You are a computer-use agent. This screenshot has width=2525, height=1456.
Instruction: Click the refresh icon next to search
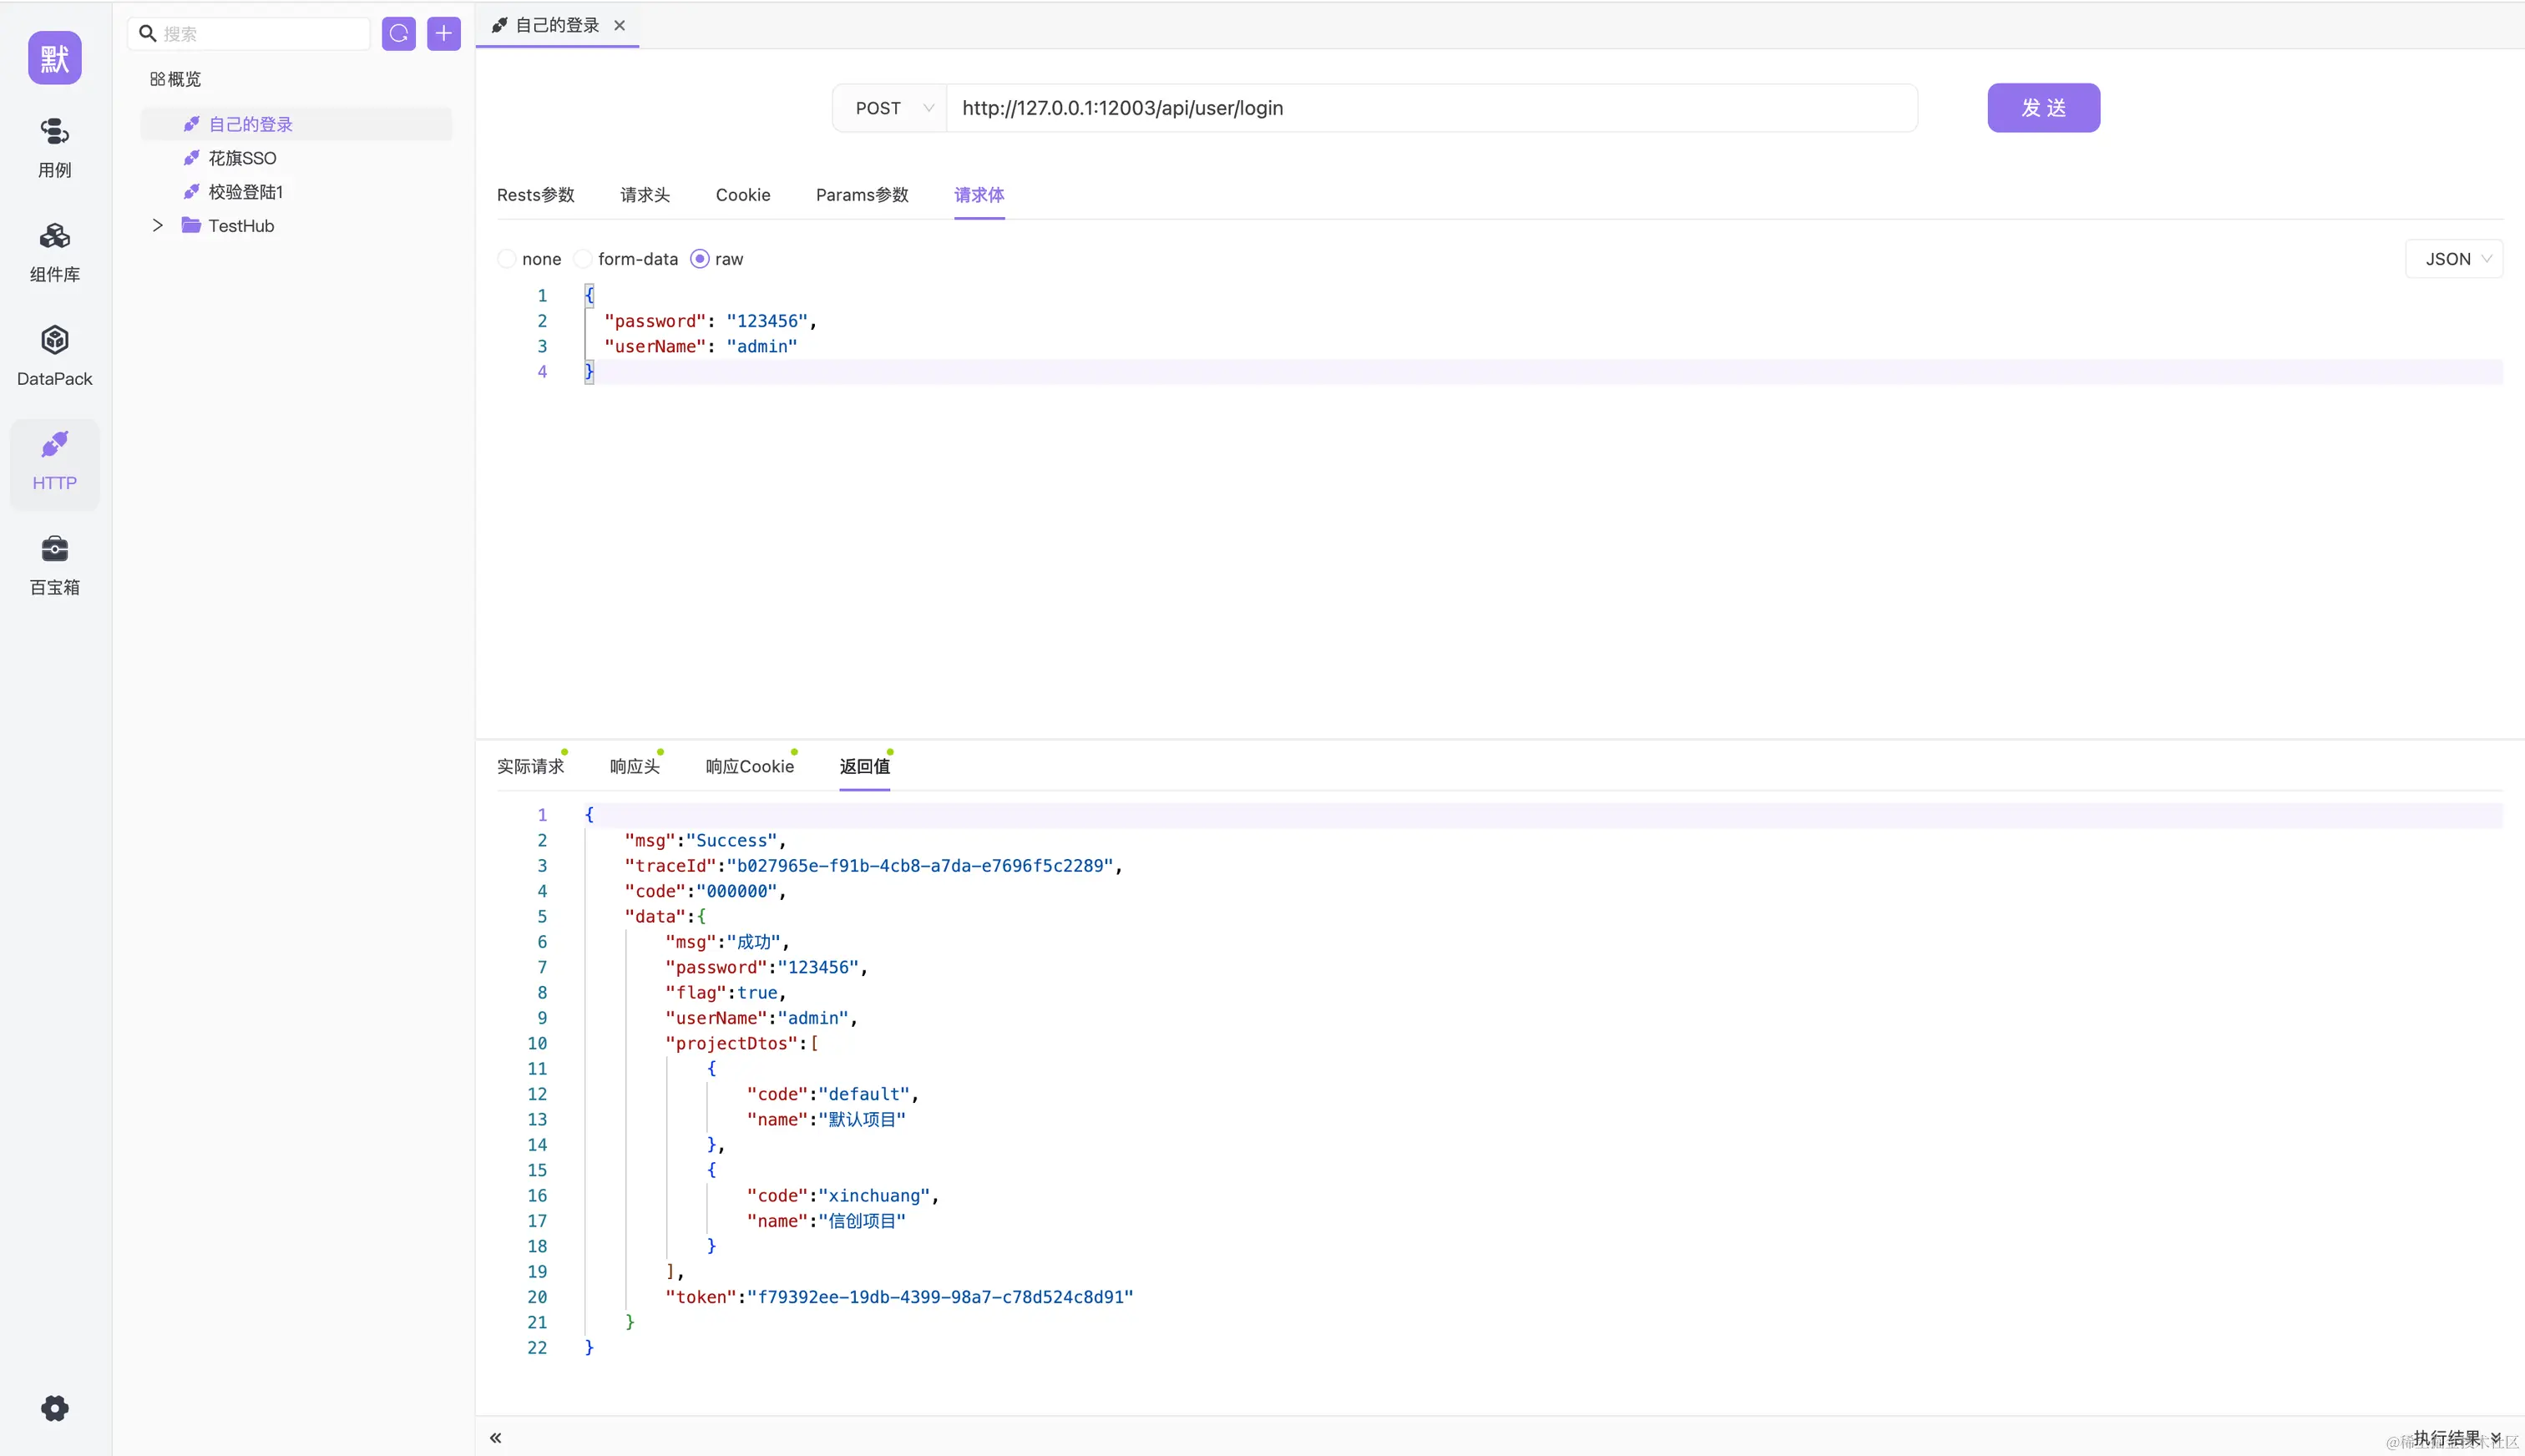tap(398, 34)
